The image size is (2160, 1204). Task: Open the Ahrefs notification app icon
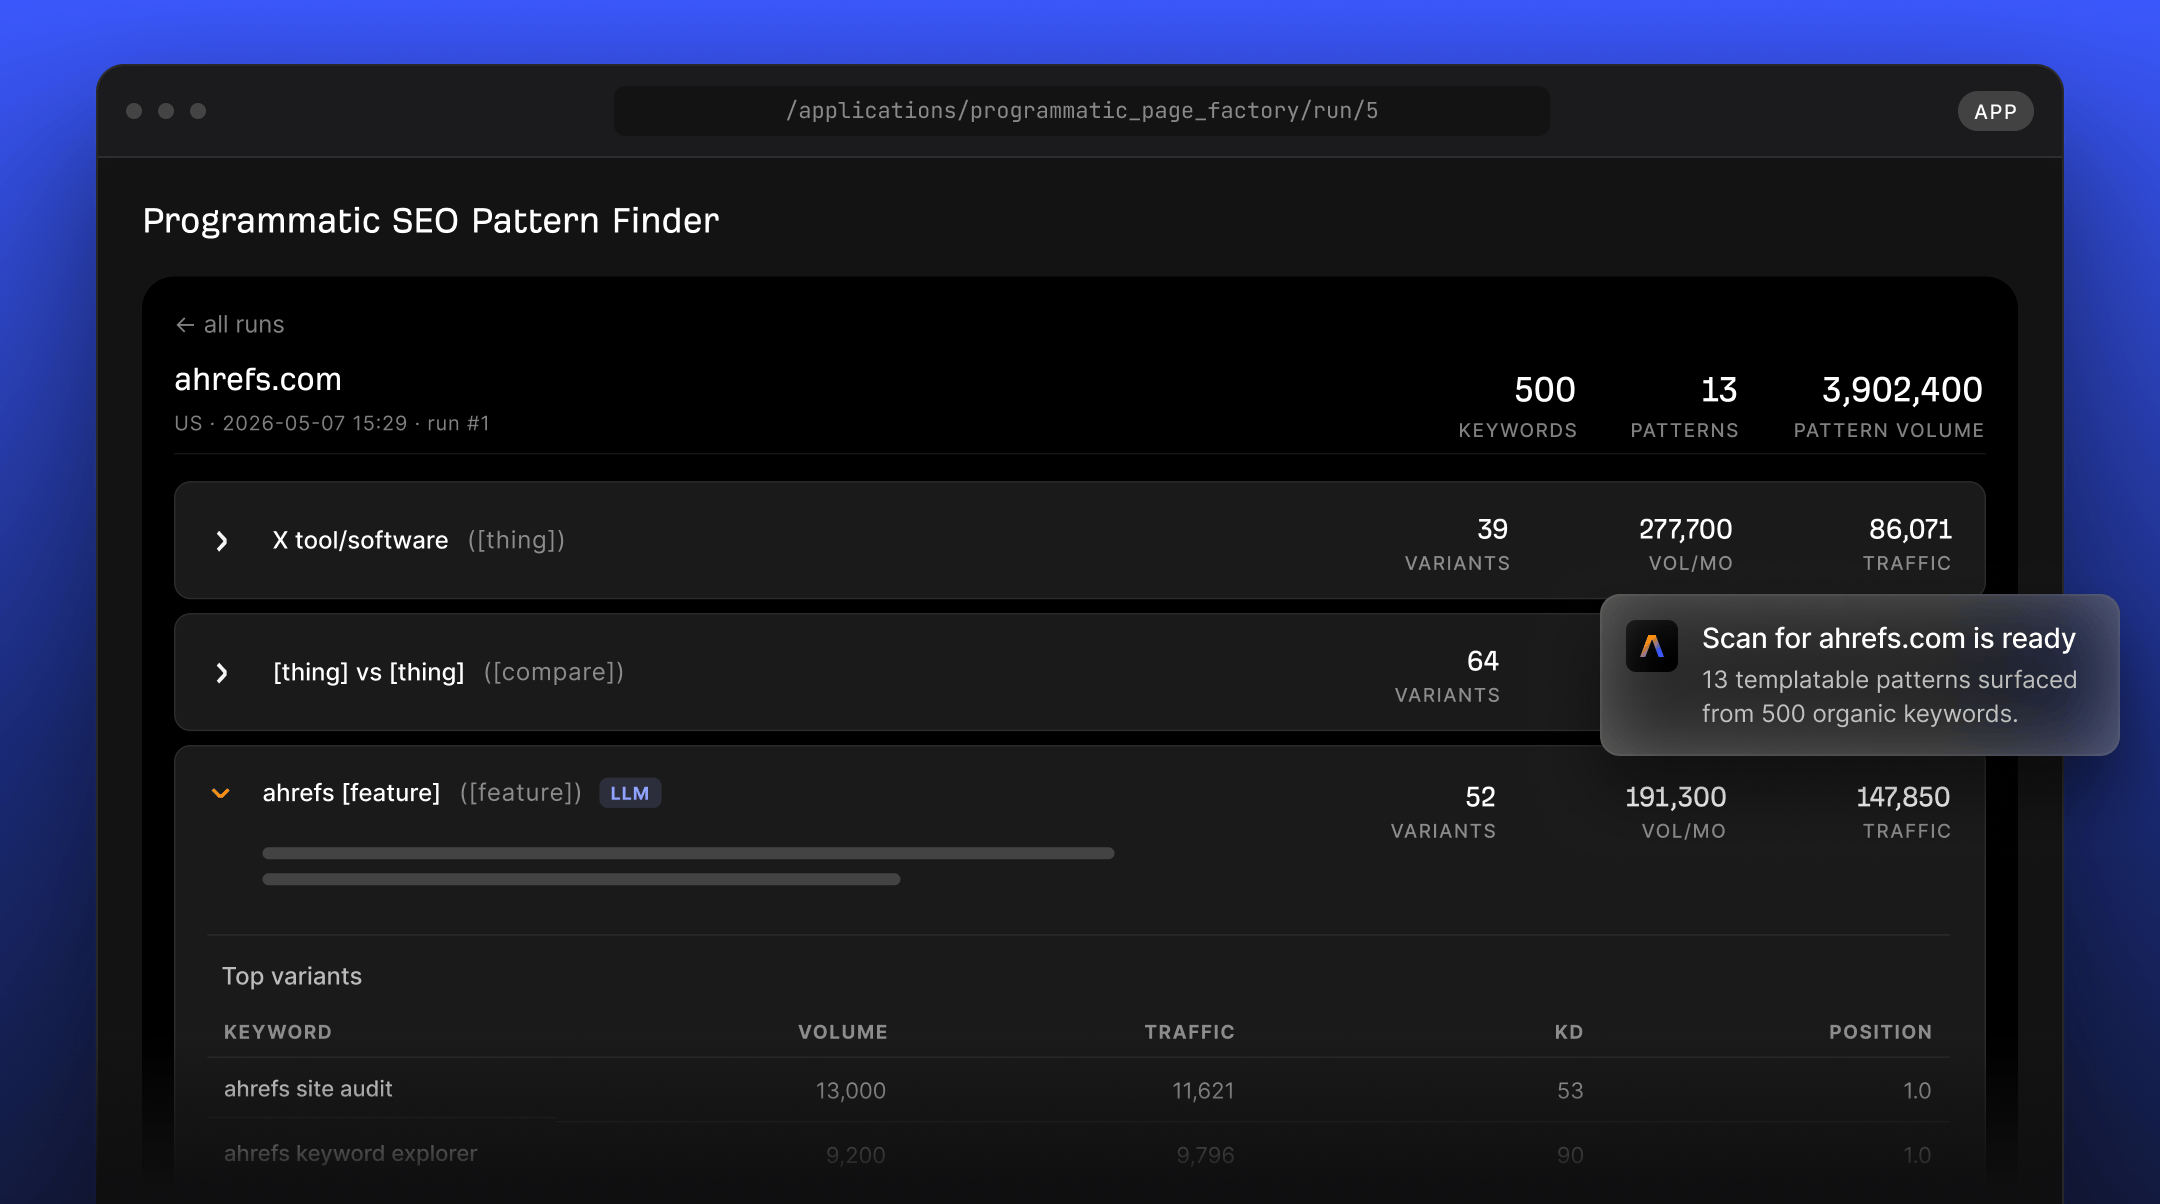tap(1652, 646)
